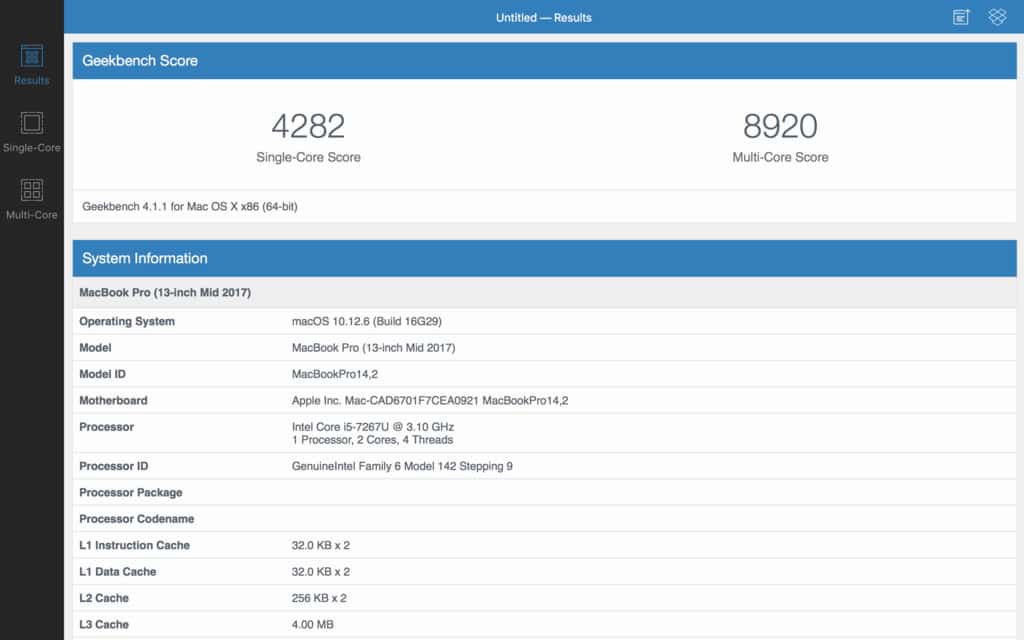This screenshot has width=1024, height=640.
Task: Click the Geekbench Score section header
Action: coord(545,61)
